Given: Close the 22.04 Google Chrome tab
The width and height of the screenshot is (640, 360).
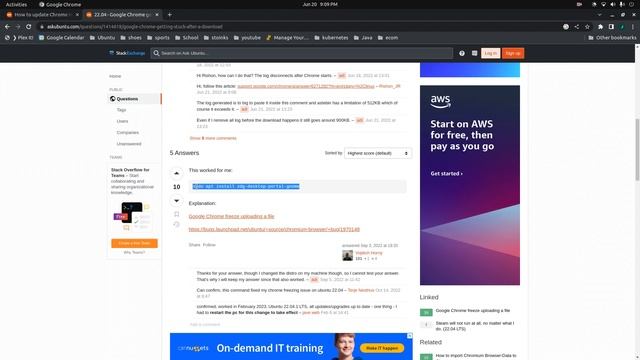Looking at the screenshot, I should click(157, 15).
